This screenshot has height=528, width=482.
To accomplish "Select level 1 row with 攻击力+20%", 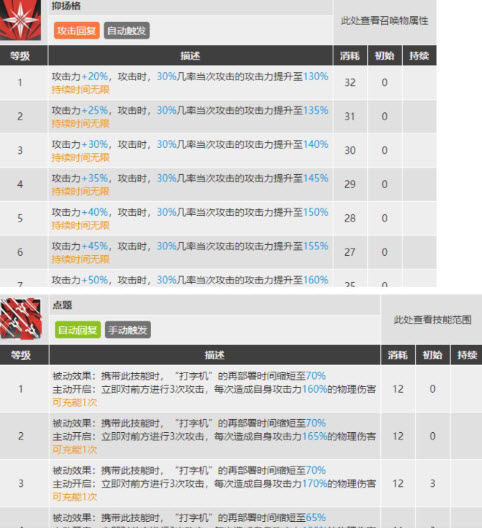I will click(x=218, y=82).
